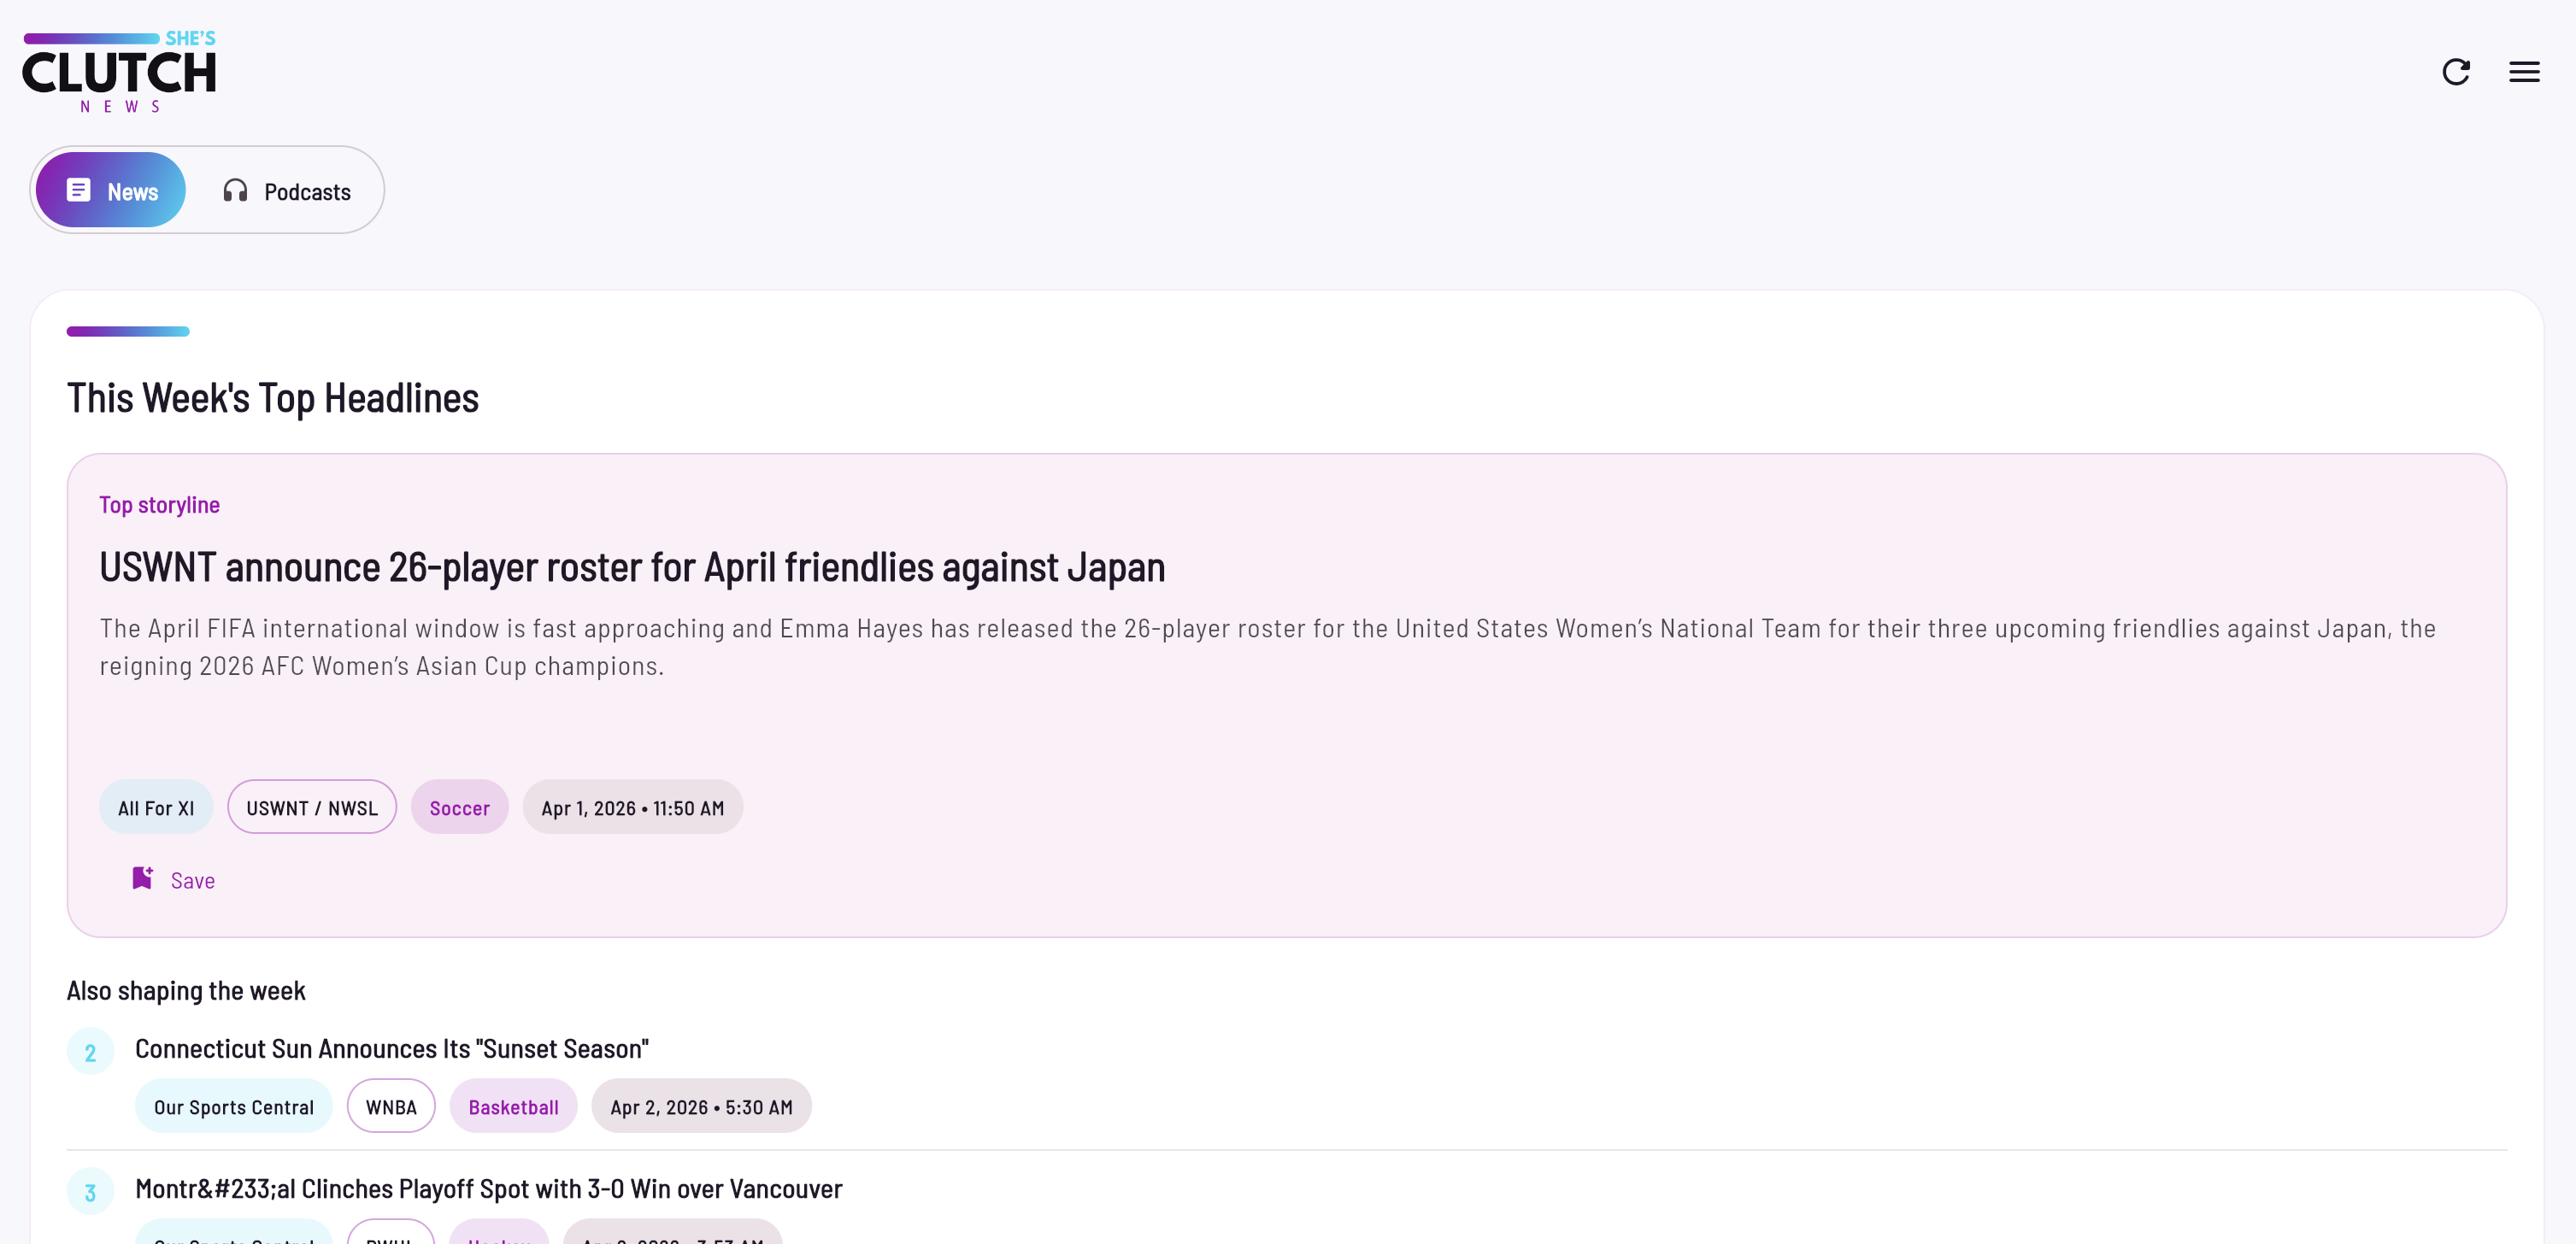
Task: Filter by USWNT / NWSL tag
Action: (x=311, y=807)
